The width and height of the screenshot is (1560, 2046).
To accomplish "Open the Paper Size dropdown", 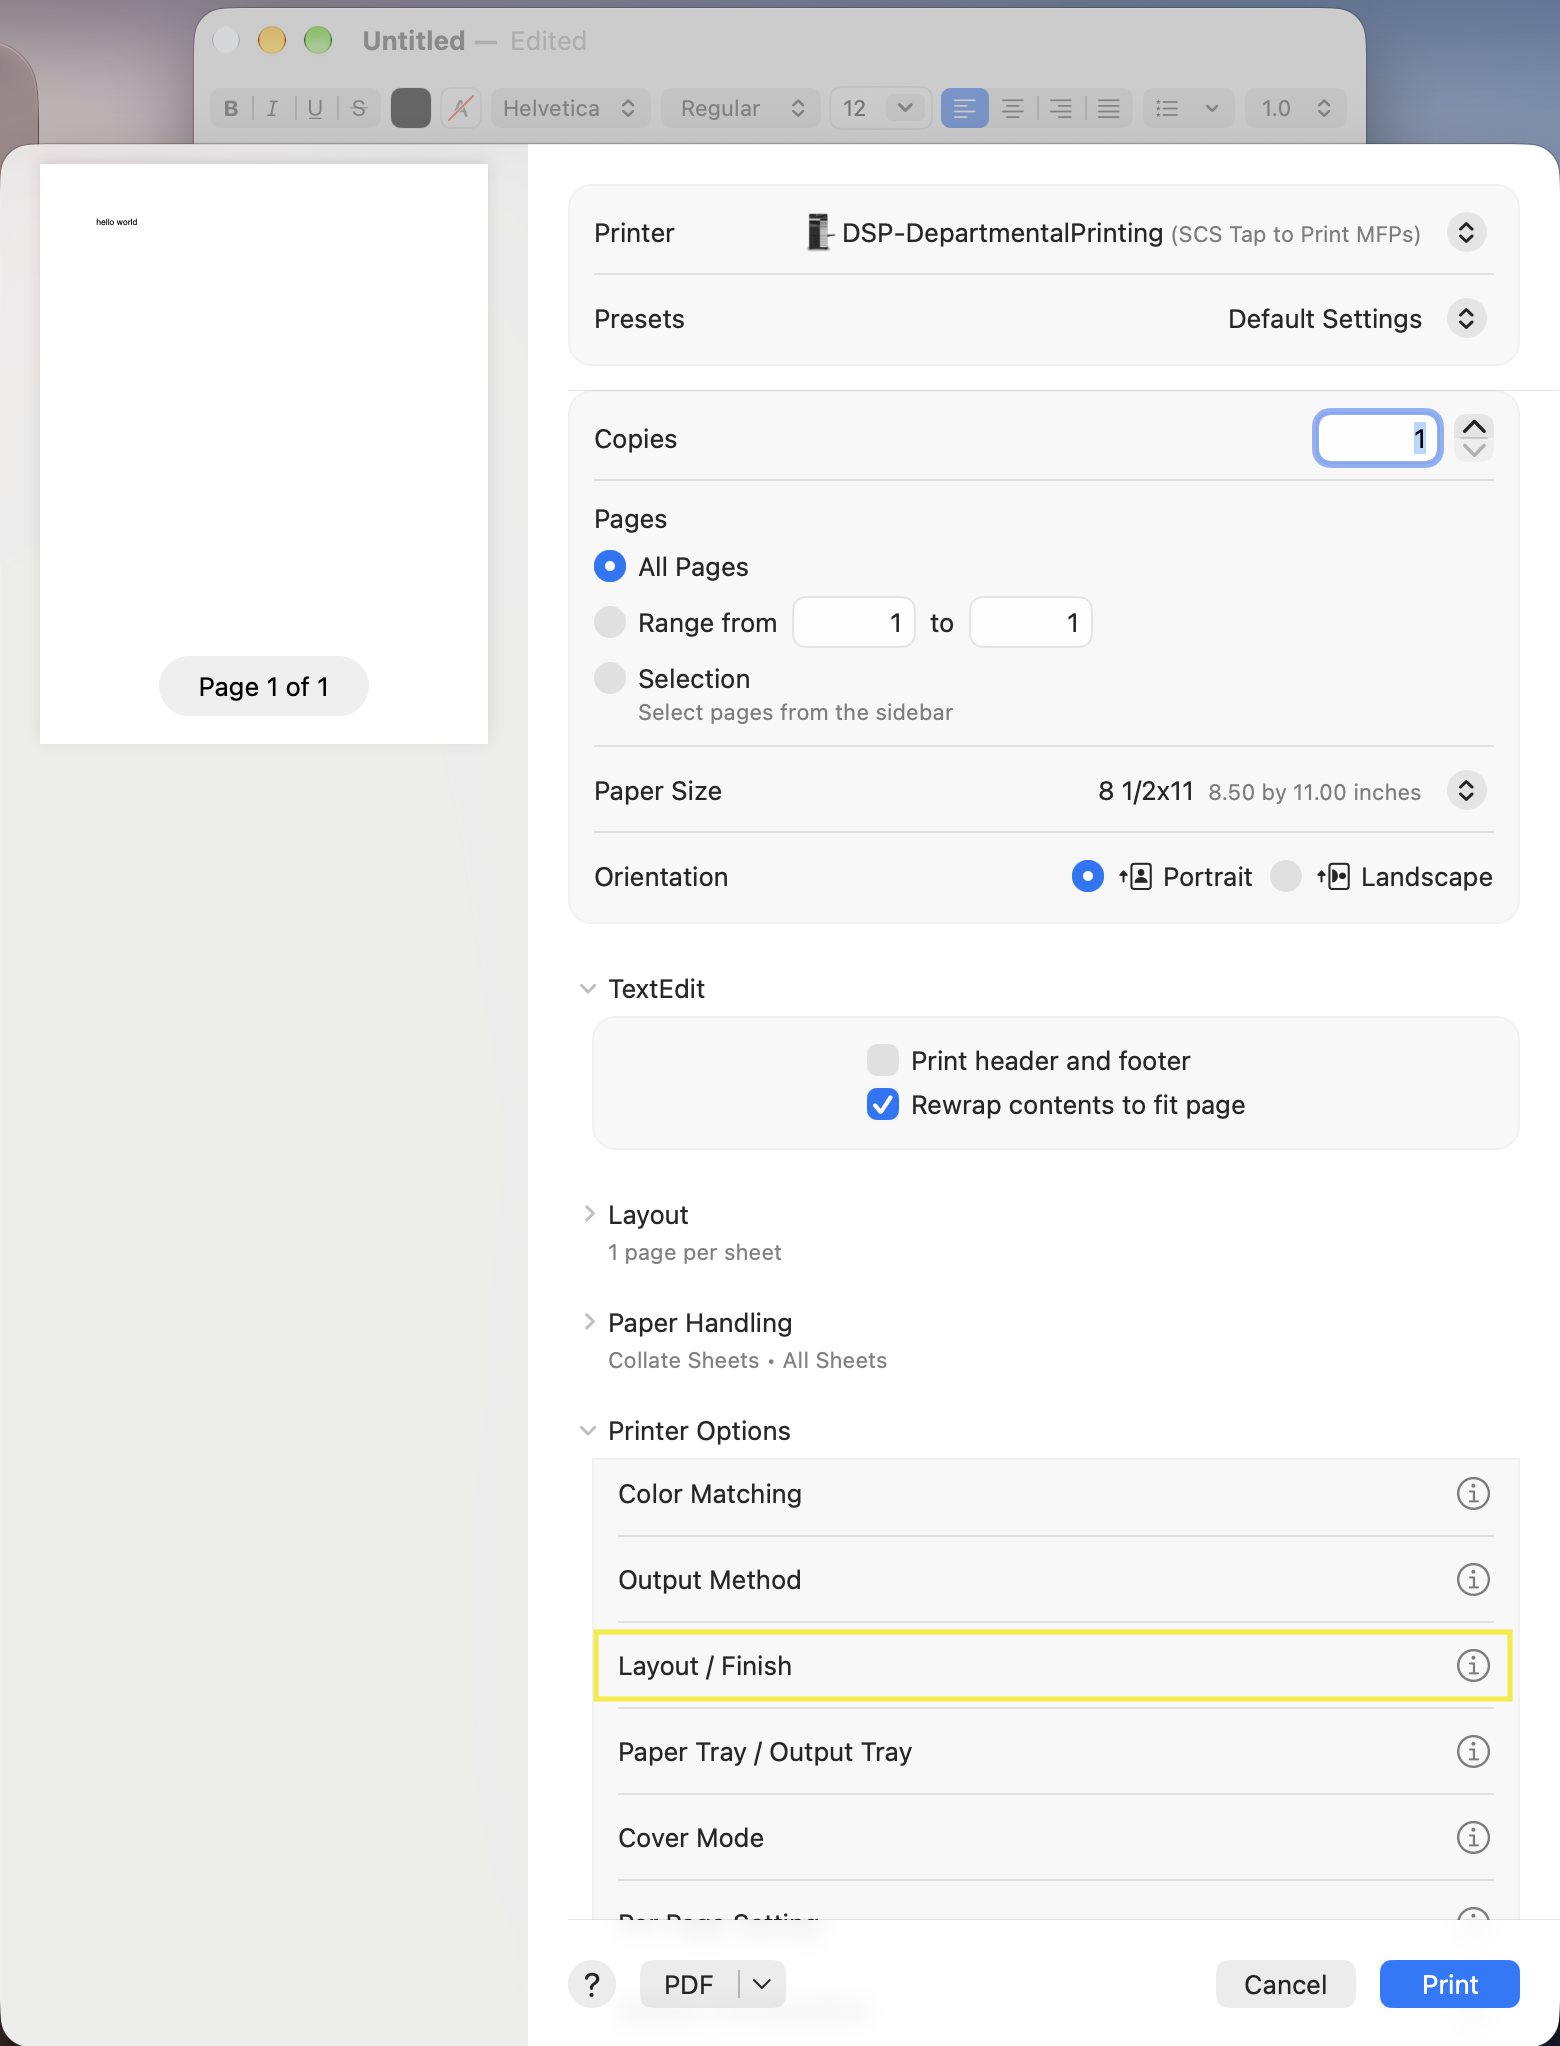I will point(1466,791).
